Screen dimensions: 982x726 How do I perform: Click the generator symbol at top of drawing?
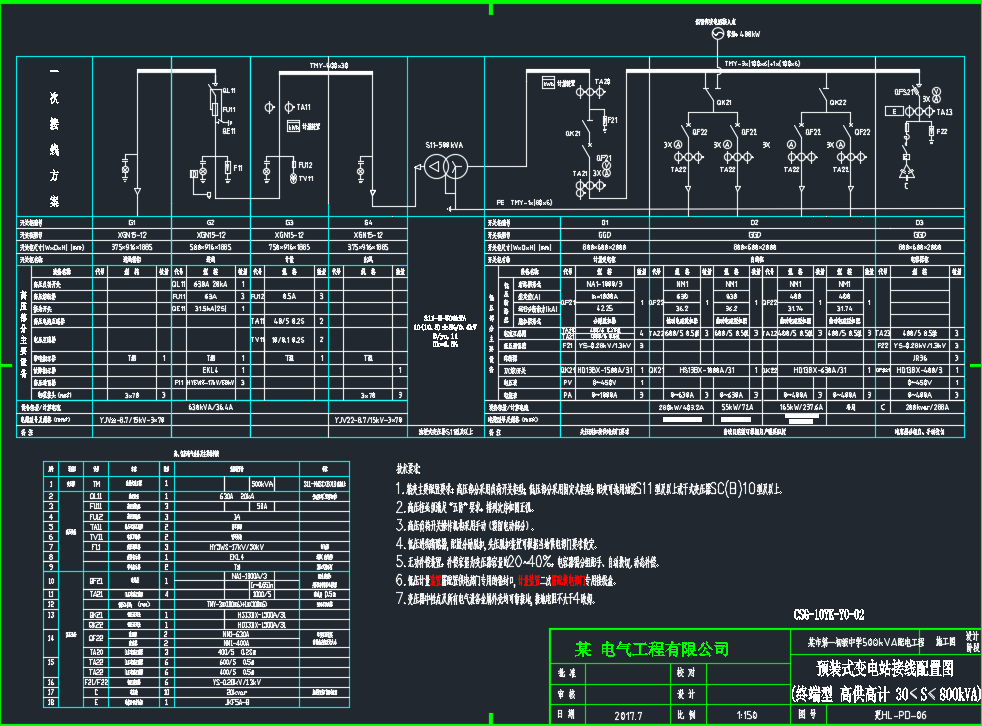(718, 34)
